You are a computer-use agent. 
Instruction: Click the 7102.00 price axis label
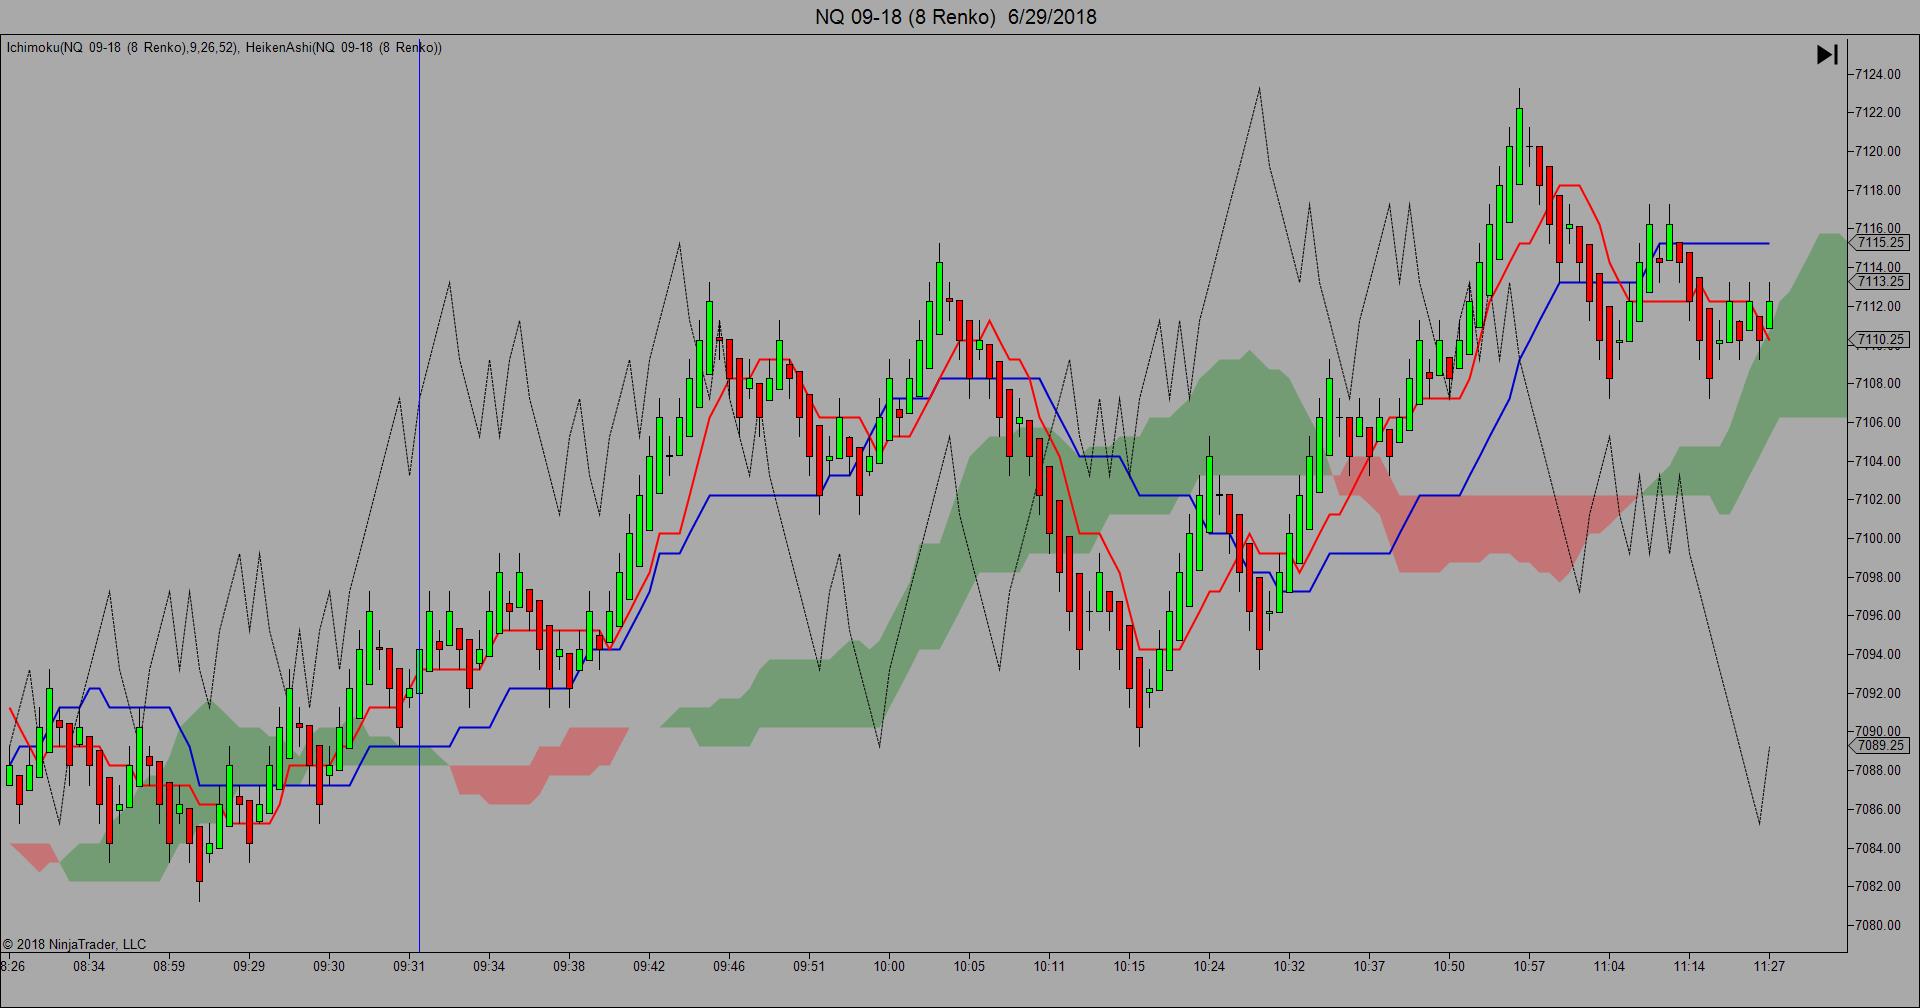[x=1878, y=499]
